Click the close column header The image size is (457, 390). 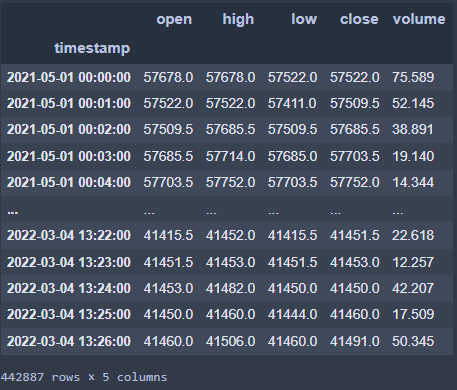click(x=359, y=19)
